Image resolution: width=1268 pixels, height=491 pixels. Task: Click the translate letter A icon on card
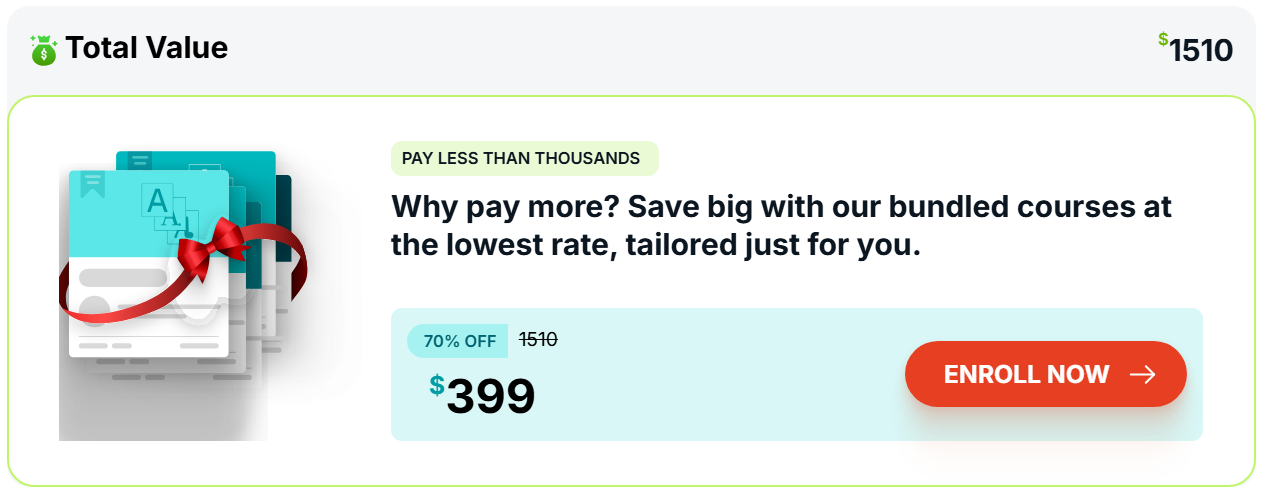tap(158, 201)
